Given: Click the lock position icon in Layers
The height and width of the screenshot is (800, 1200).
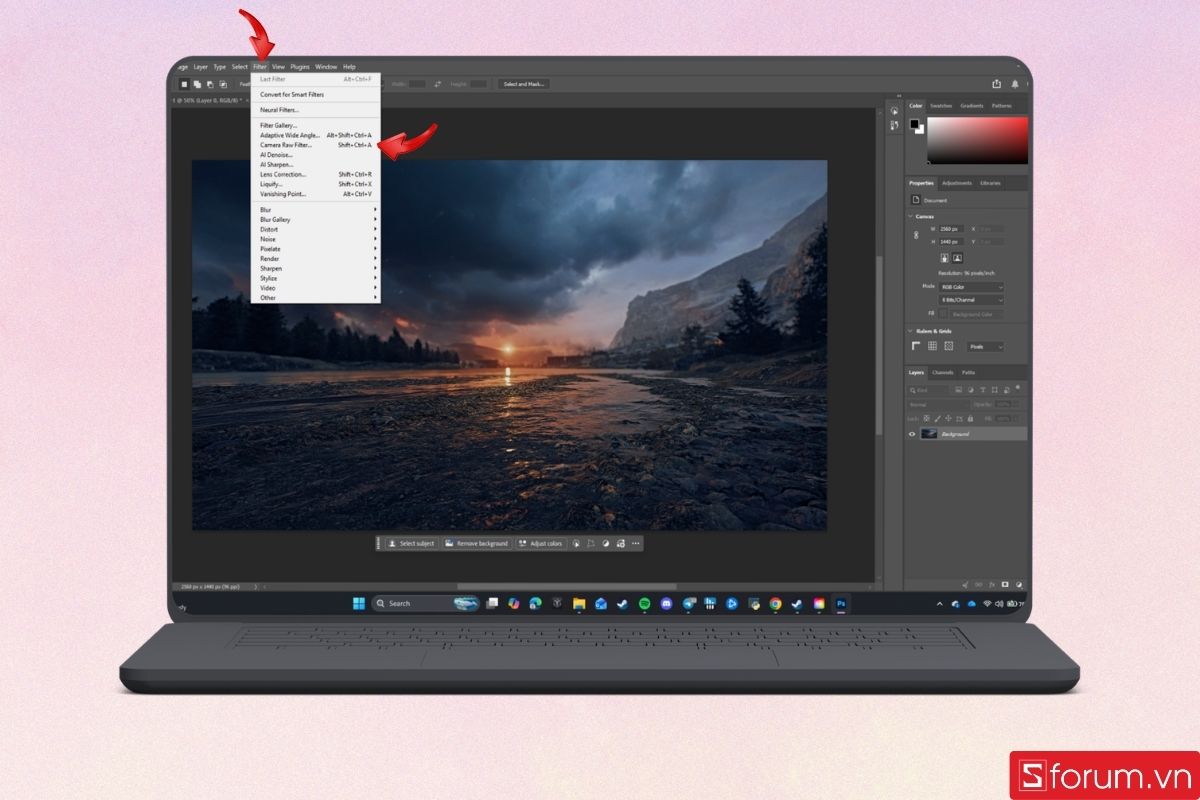Looking at the screenshot, I should [948, 418].
